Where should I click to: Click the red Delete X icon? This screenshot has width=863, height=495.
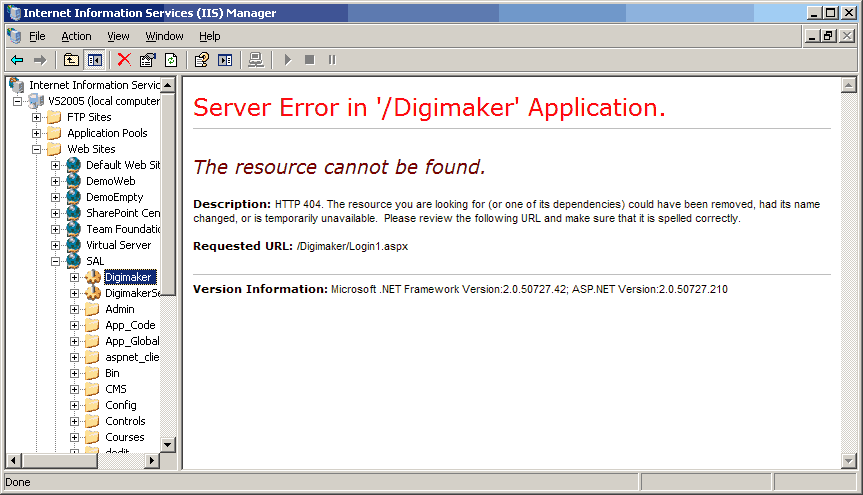124,59
